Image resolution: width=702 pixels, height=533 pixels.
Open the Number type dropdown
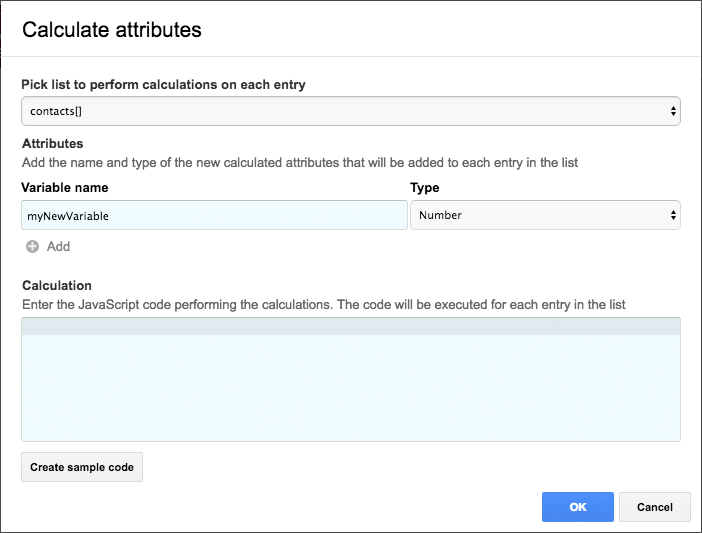click(545, 215)
